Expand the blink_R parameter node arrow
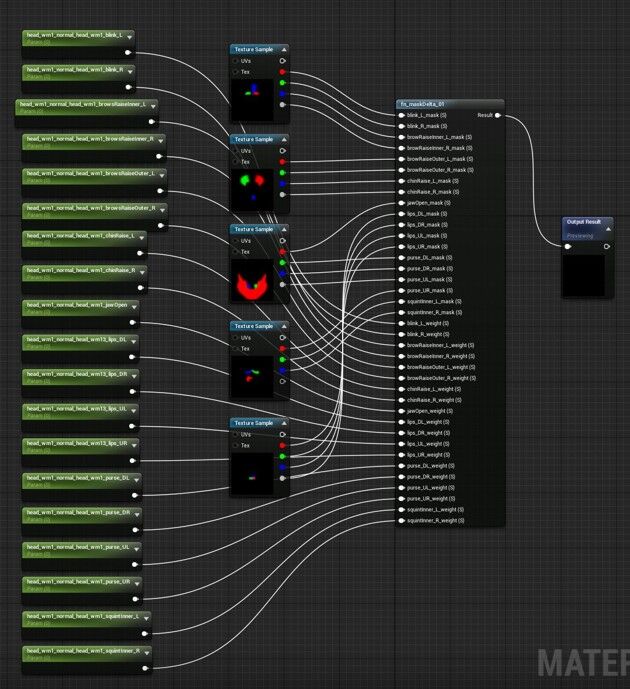630x689 pixels. pyautogui.click(x=130, y=71)
